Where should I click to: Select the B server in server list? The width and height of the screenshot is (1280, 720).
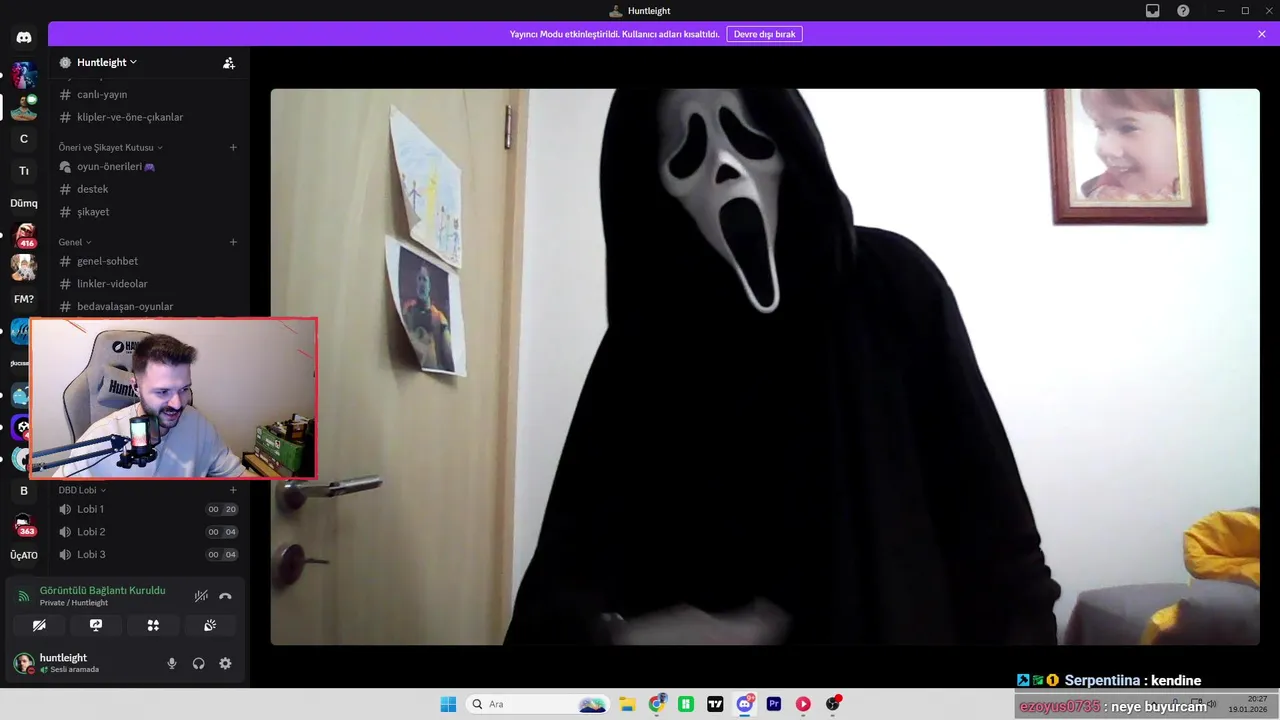(x=24, y=491)
